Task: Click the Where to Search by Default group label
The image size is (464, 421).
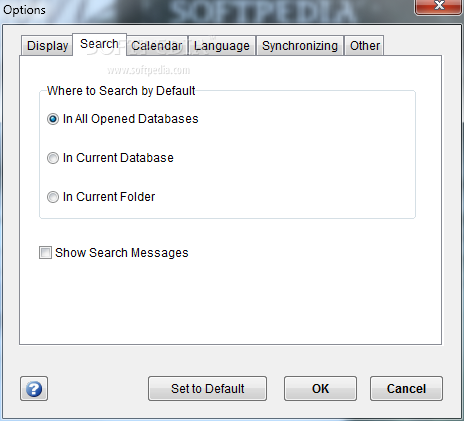Action: click(x=121, y=91)
